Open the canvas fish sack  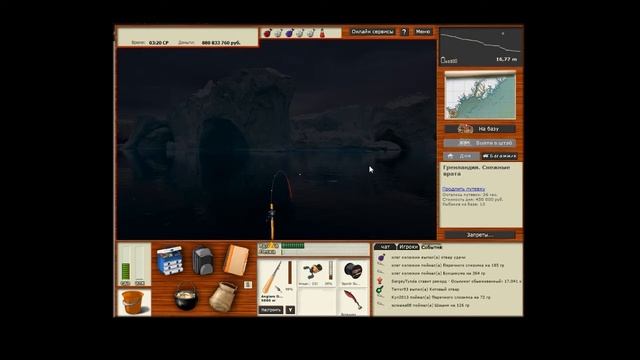point(222,297)
